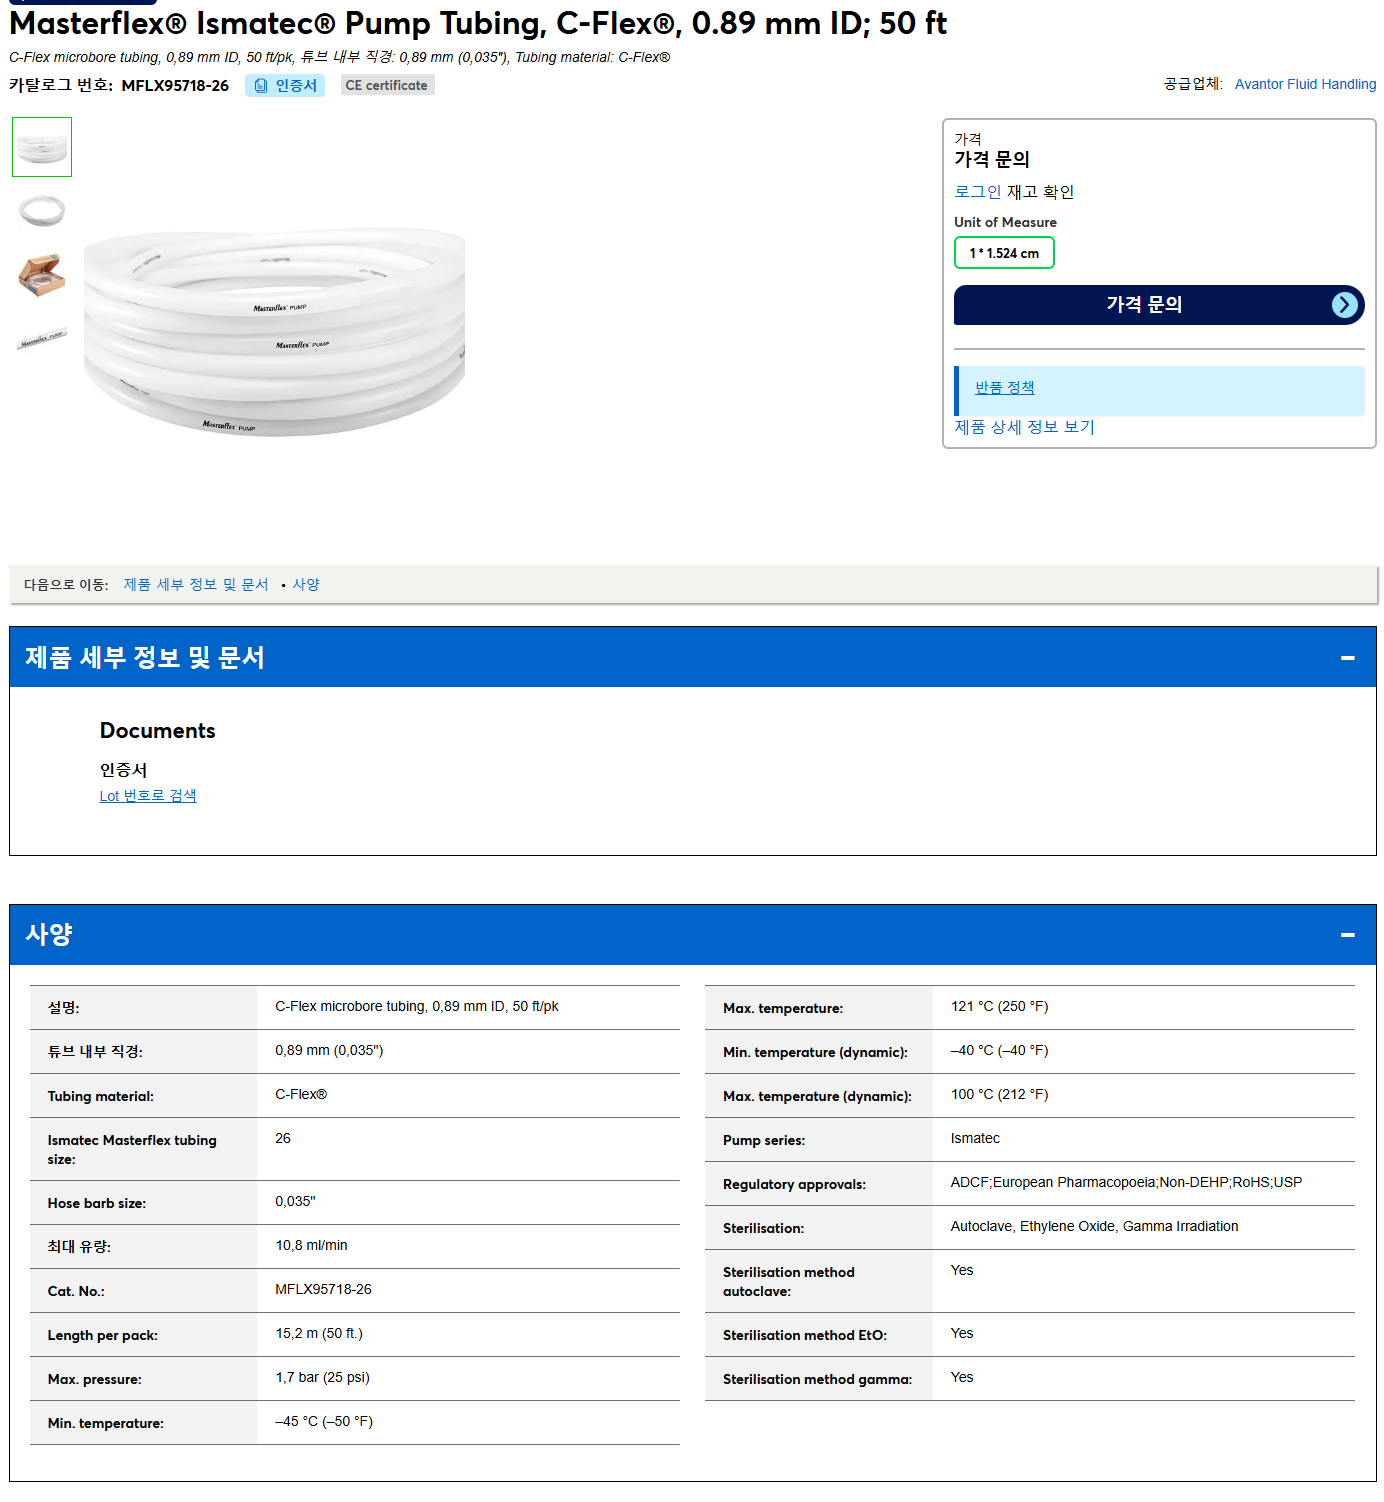The image size is (1384, 1502).
Task: Collapse the 사양 specifications section
Action: pos(1347,935)
